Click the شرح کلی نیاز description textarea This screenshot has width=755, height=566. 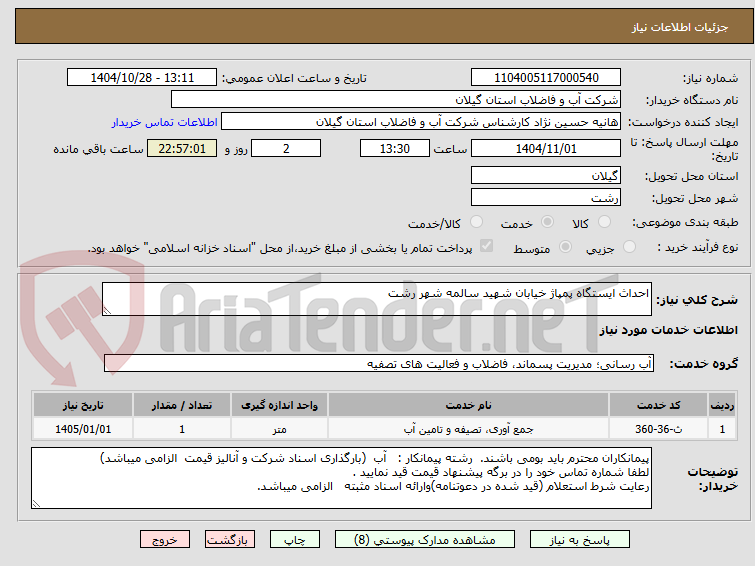click(x=377, y=299)
